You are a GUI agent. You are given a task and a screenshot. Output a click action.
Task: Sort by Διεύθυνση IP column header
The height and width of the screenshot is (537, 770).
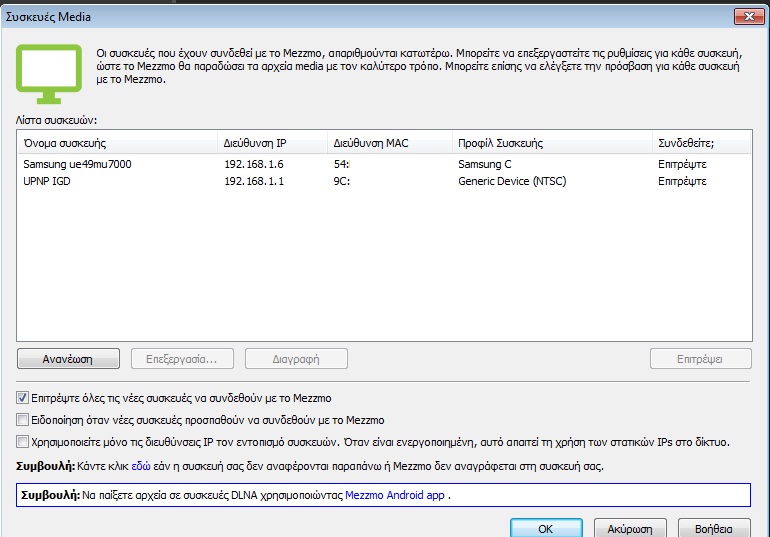coord(273,143)
